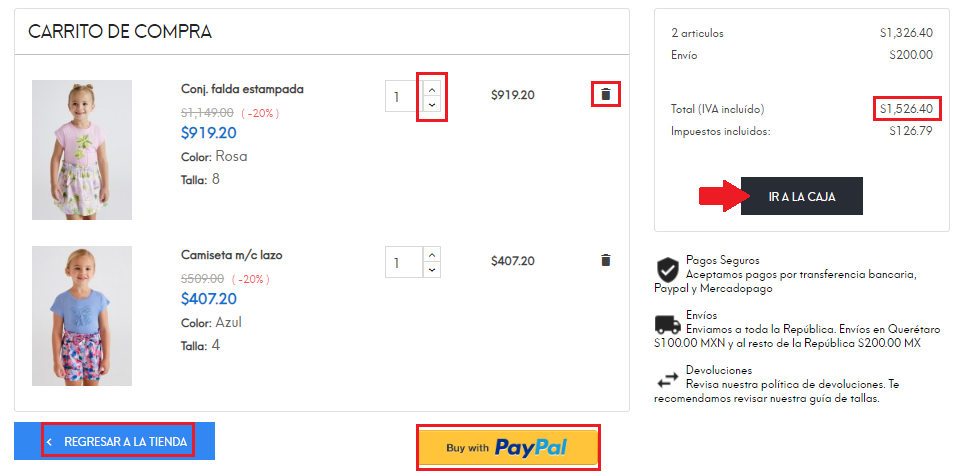Click the Envíos delivery truck icon
962x475 pixels.
667,324
